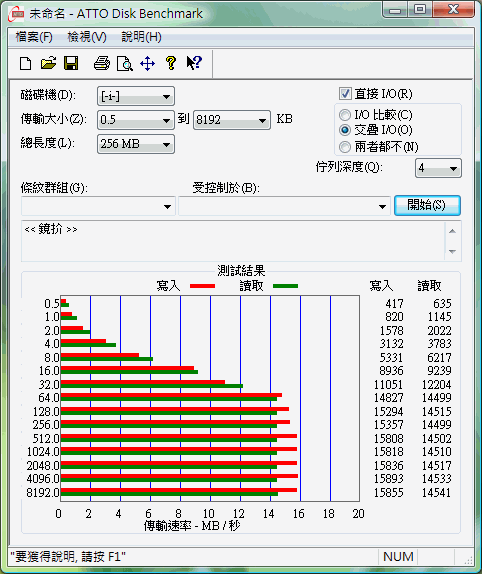Click read value 635 in results

(442, 303)
